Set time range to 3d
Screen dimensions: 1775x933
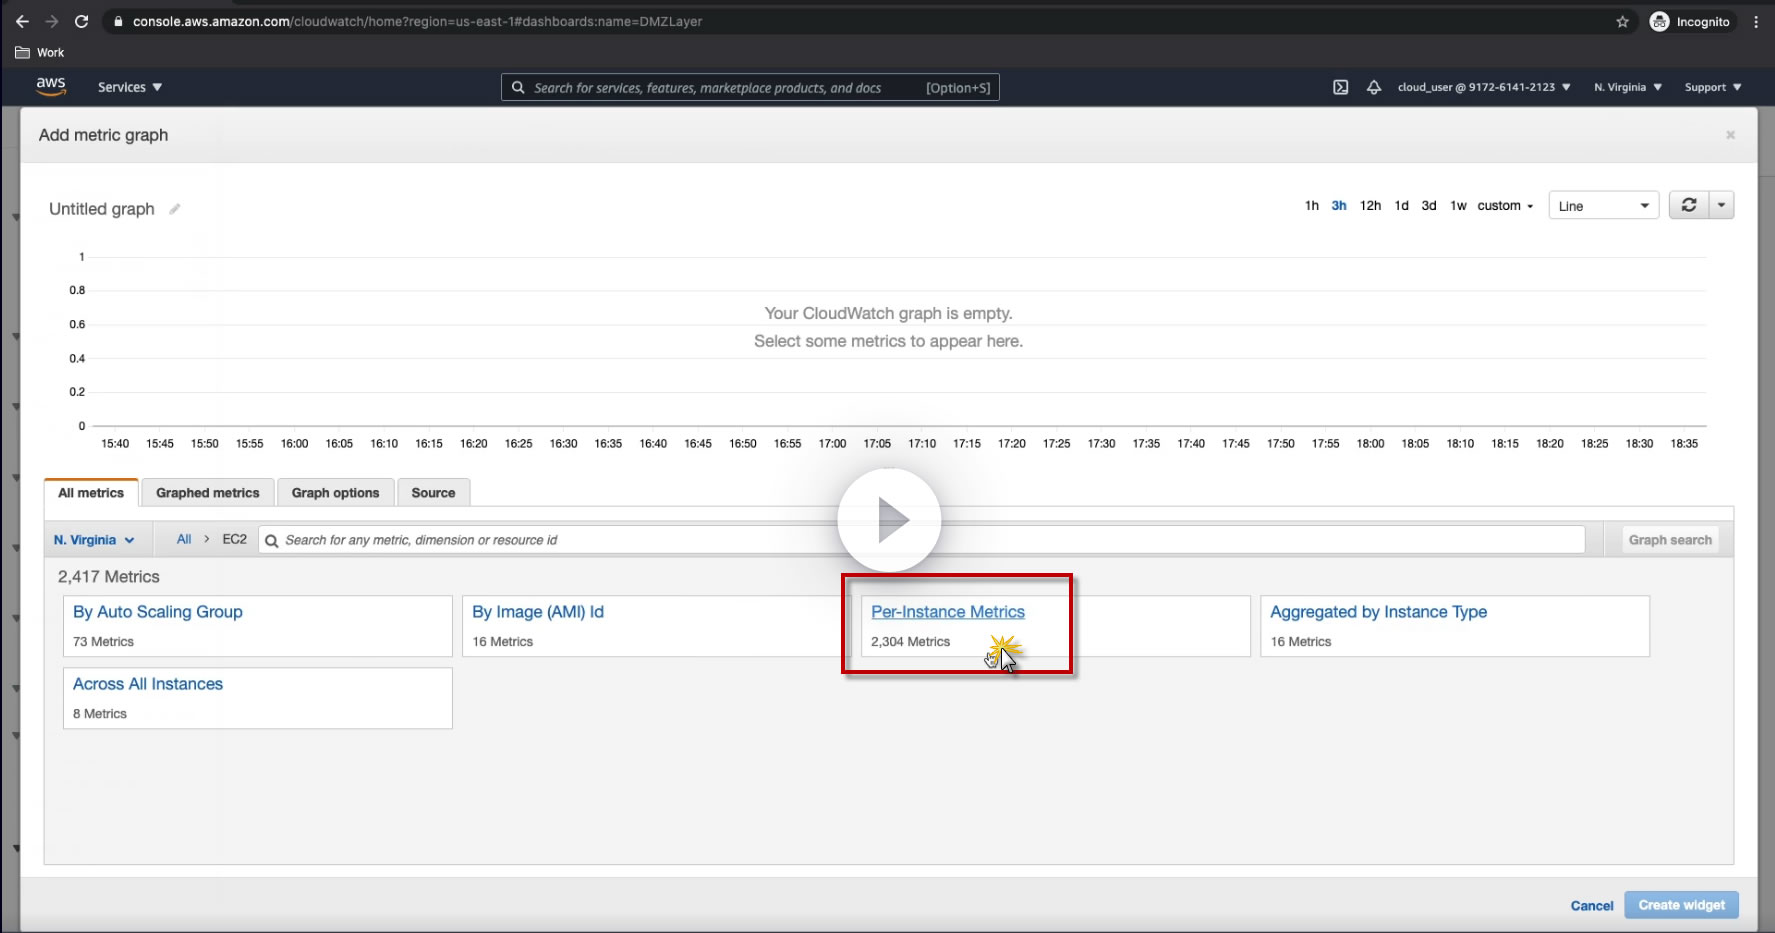coord(1429,206)
